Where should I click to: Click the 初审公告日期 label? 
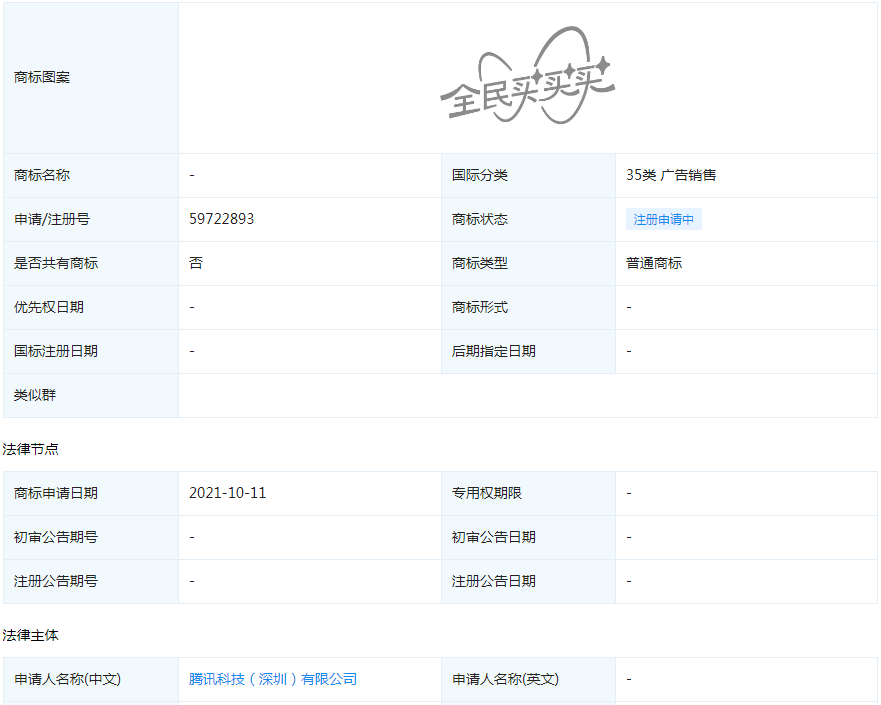point(494,537)
